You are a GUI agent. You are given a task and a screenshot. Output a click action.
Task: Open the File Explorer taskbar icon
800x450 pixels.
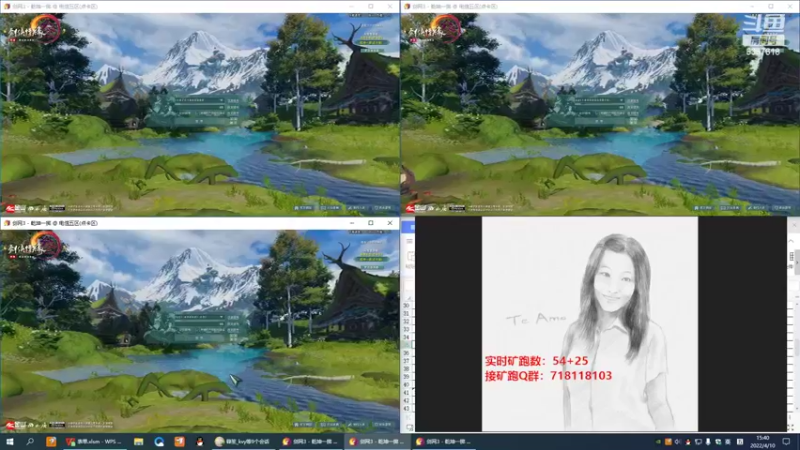[x=138, y=442]
